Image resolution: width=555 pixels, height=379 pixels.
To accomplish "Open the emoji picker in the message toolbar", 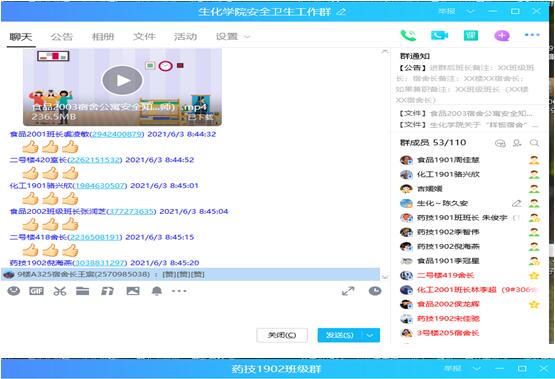I will pyautogui.click(x=14, y=291).
